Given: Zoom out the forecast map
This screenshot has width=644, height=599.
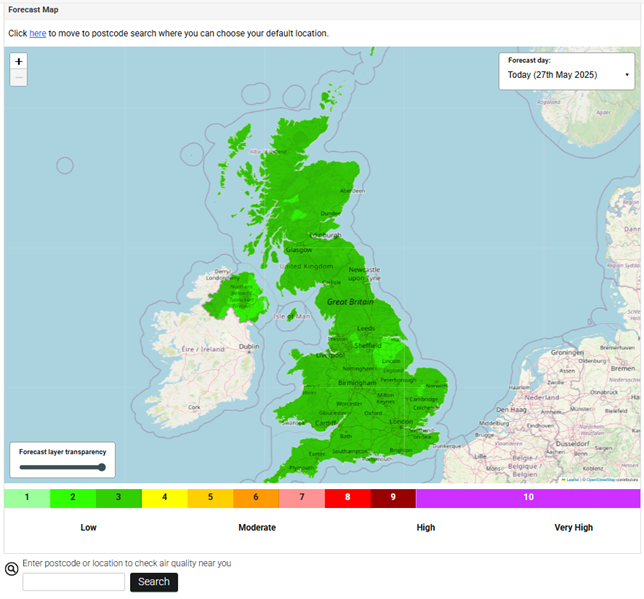Looking at the screenshot, I should 18,78.
